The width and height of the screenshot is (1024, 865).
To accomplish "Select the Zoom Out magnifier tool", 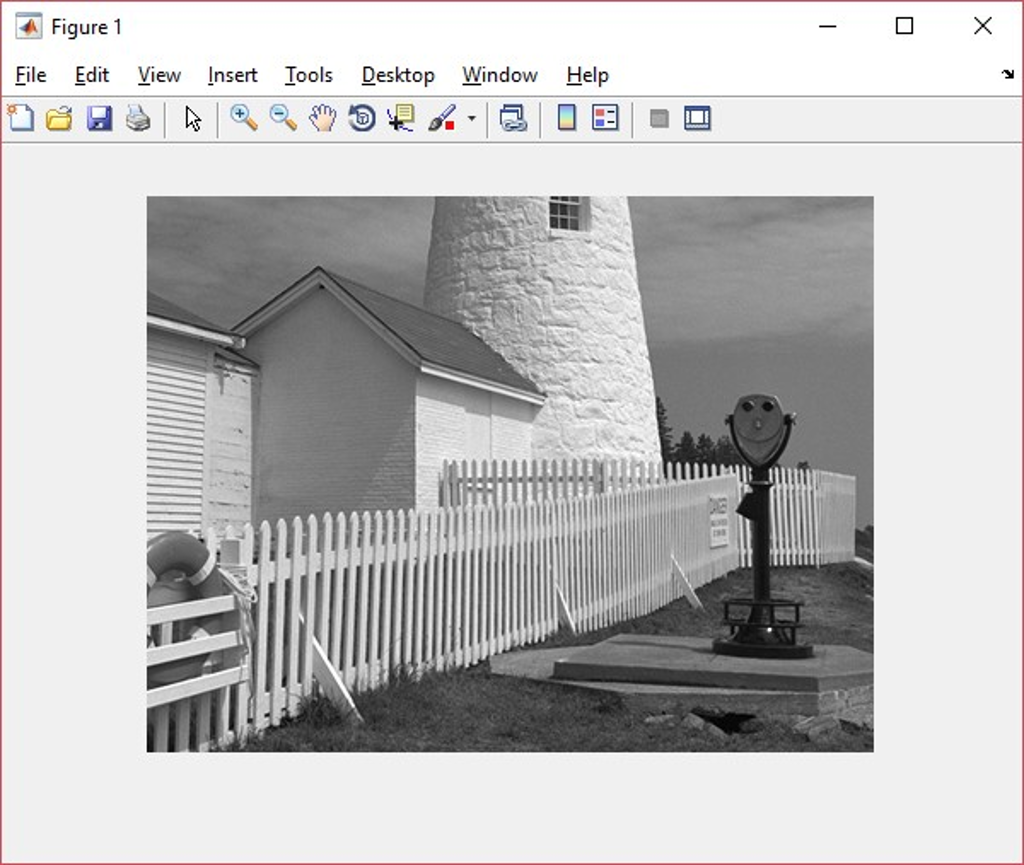I will (283, 118).
